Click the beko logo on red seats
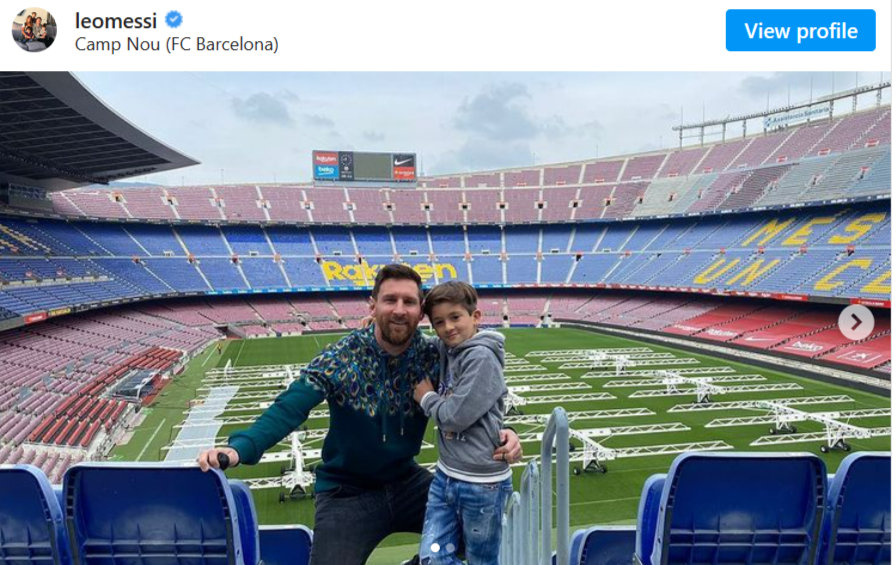The image size is (896, 565). (x=806, y=346)
